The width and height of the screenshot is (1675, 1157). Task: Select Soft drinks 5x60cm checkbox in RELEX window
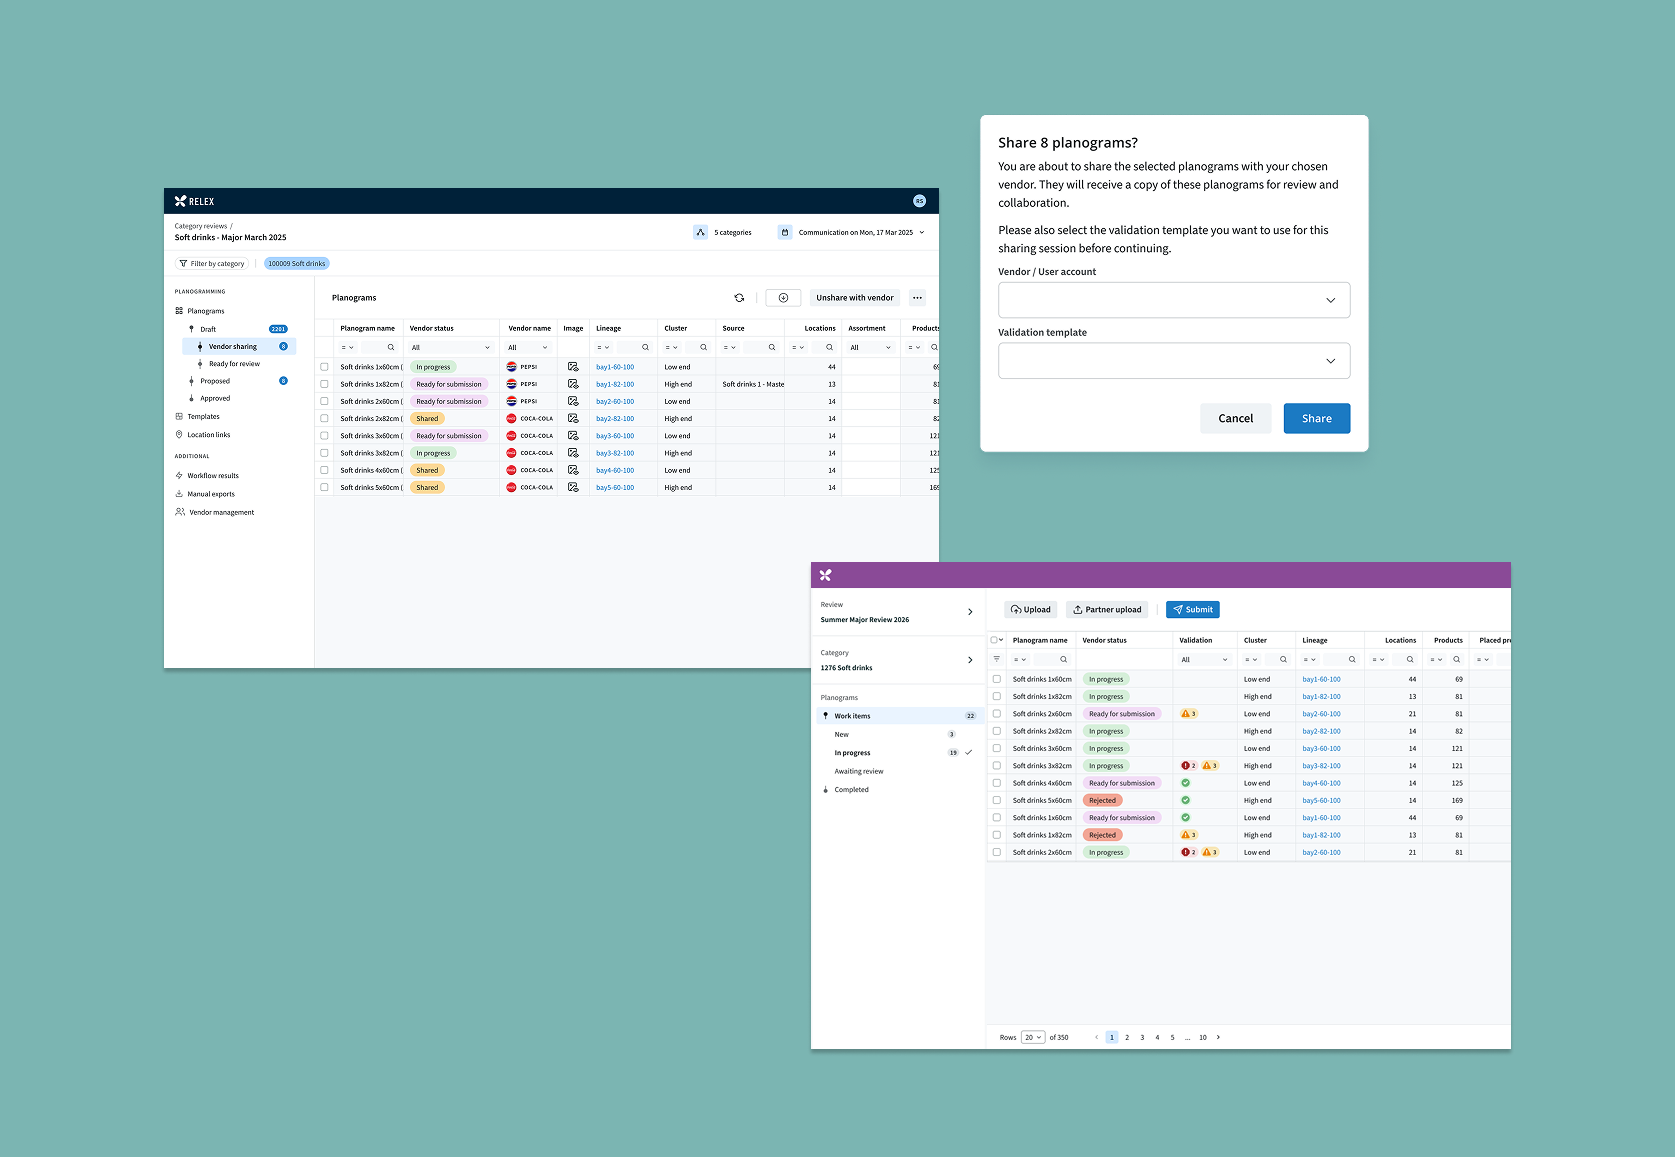click(324, 487)
